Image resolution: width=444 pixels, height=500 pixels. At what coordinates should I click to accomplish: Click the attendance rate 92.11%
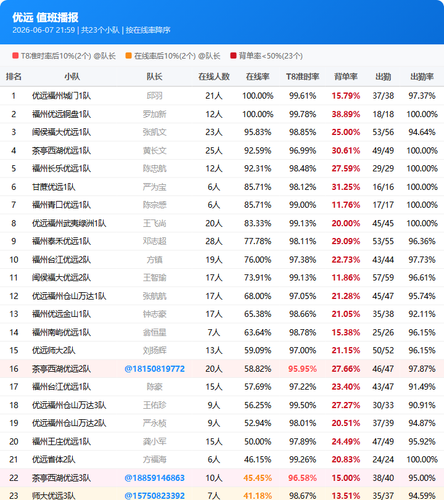[422, 314]
